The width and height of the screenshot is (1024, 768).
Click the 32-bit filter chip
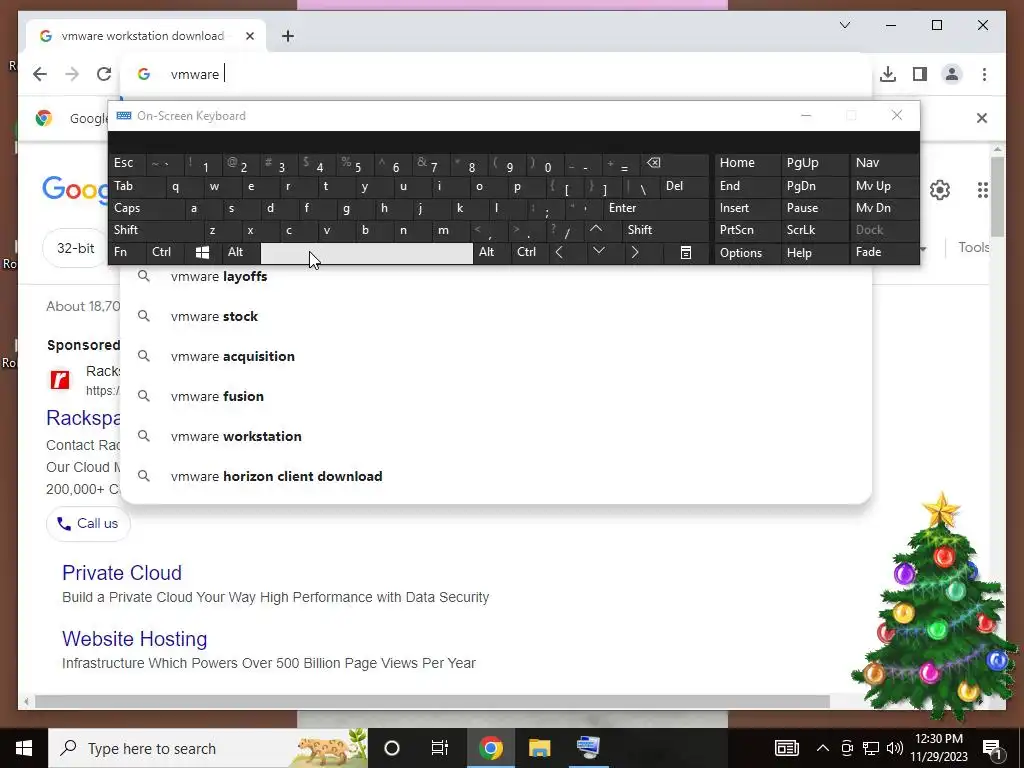tap(75, 248)
